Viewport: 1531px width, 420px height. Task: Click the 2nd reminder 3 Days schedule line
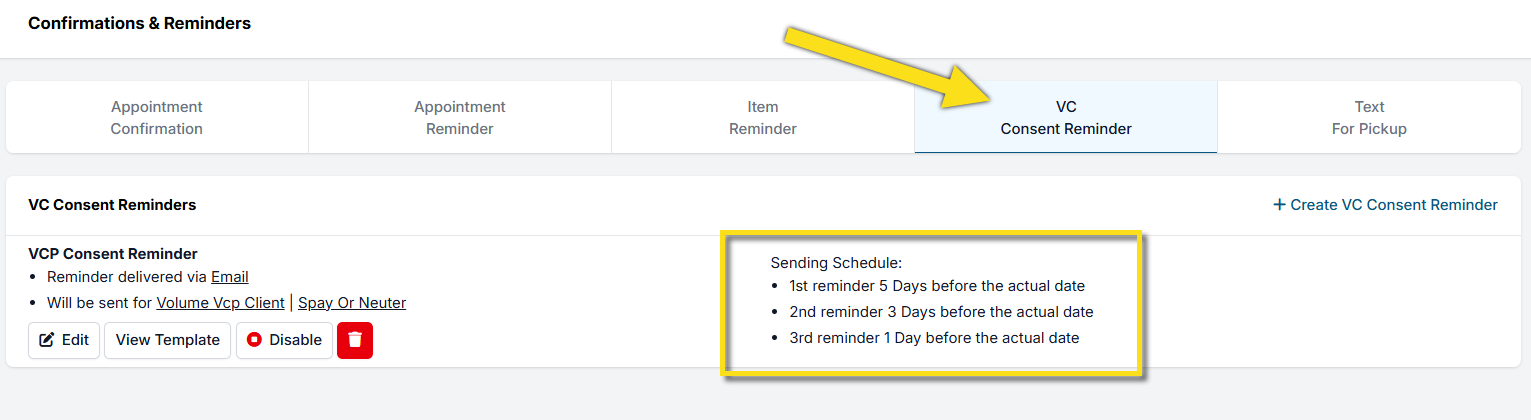point(941,312)
